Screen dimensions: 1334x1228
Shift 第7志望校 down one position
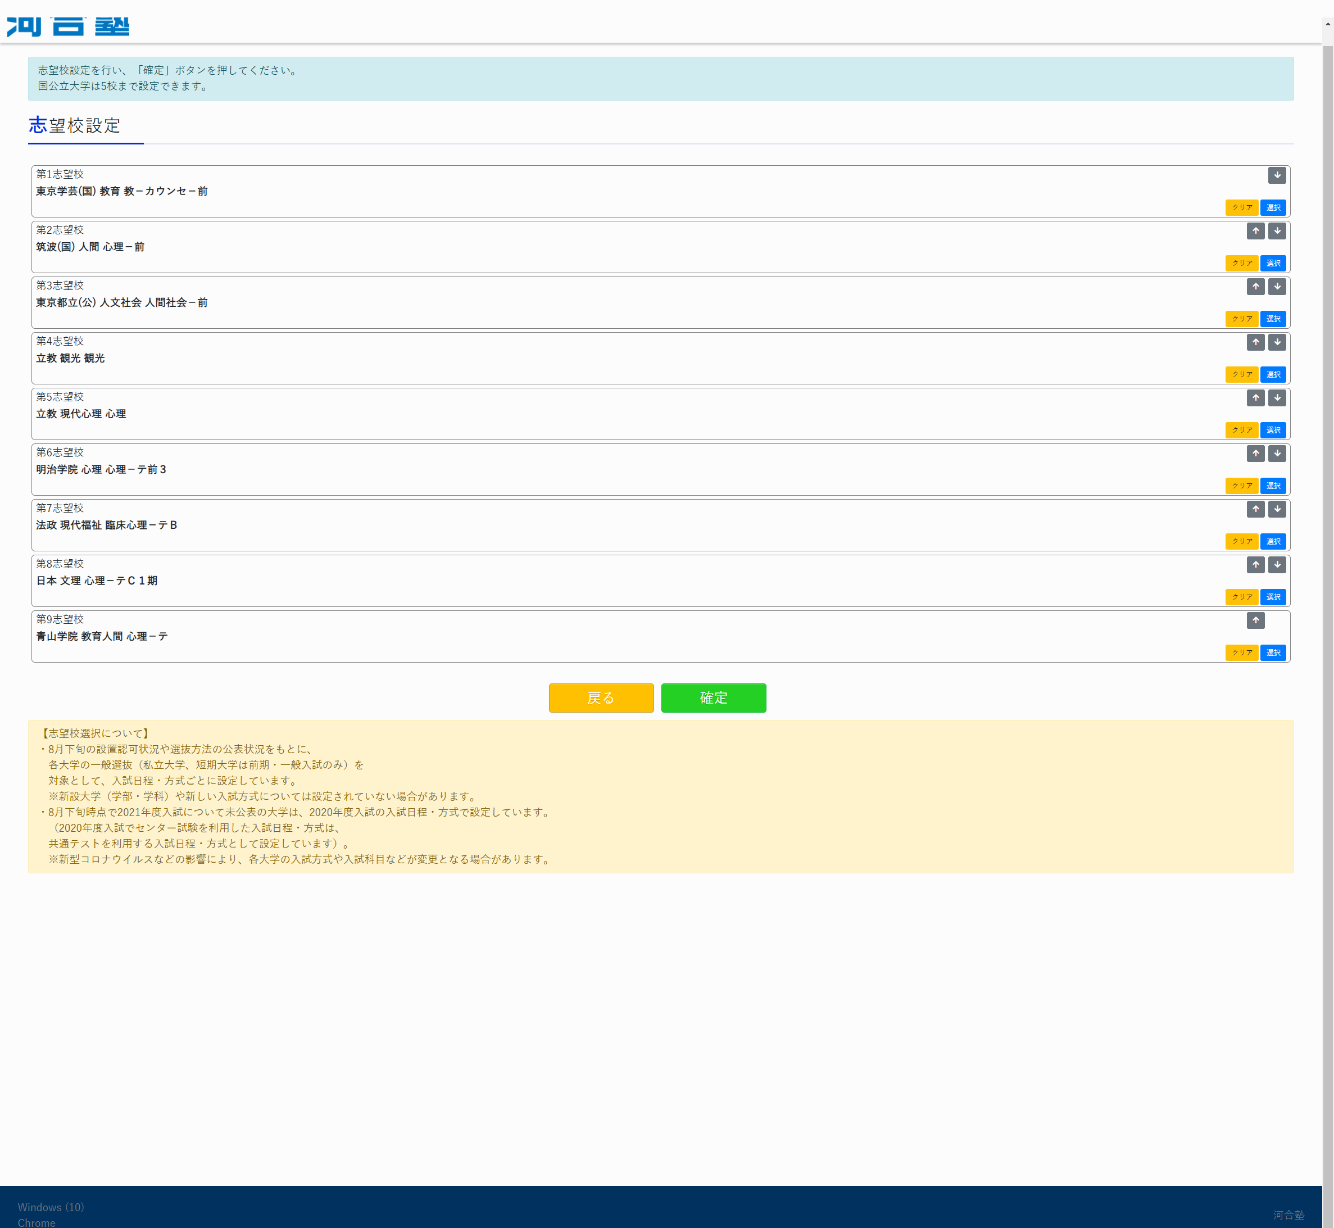1277,510
